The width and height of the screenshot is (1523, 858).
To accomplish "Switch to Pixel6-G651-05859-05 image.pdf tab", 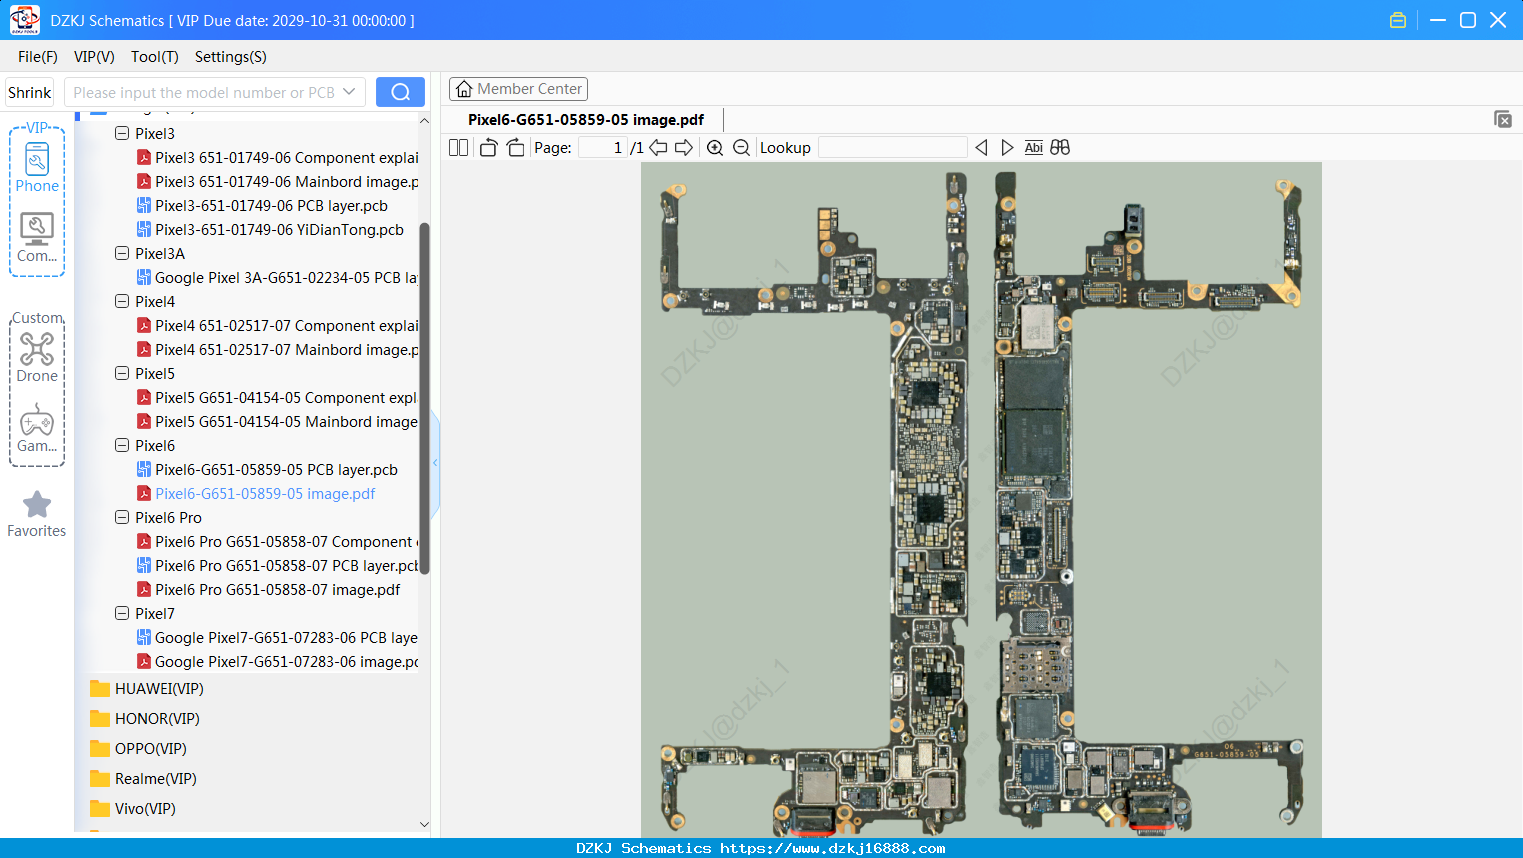I will click(x=586, y=120).
